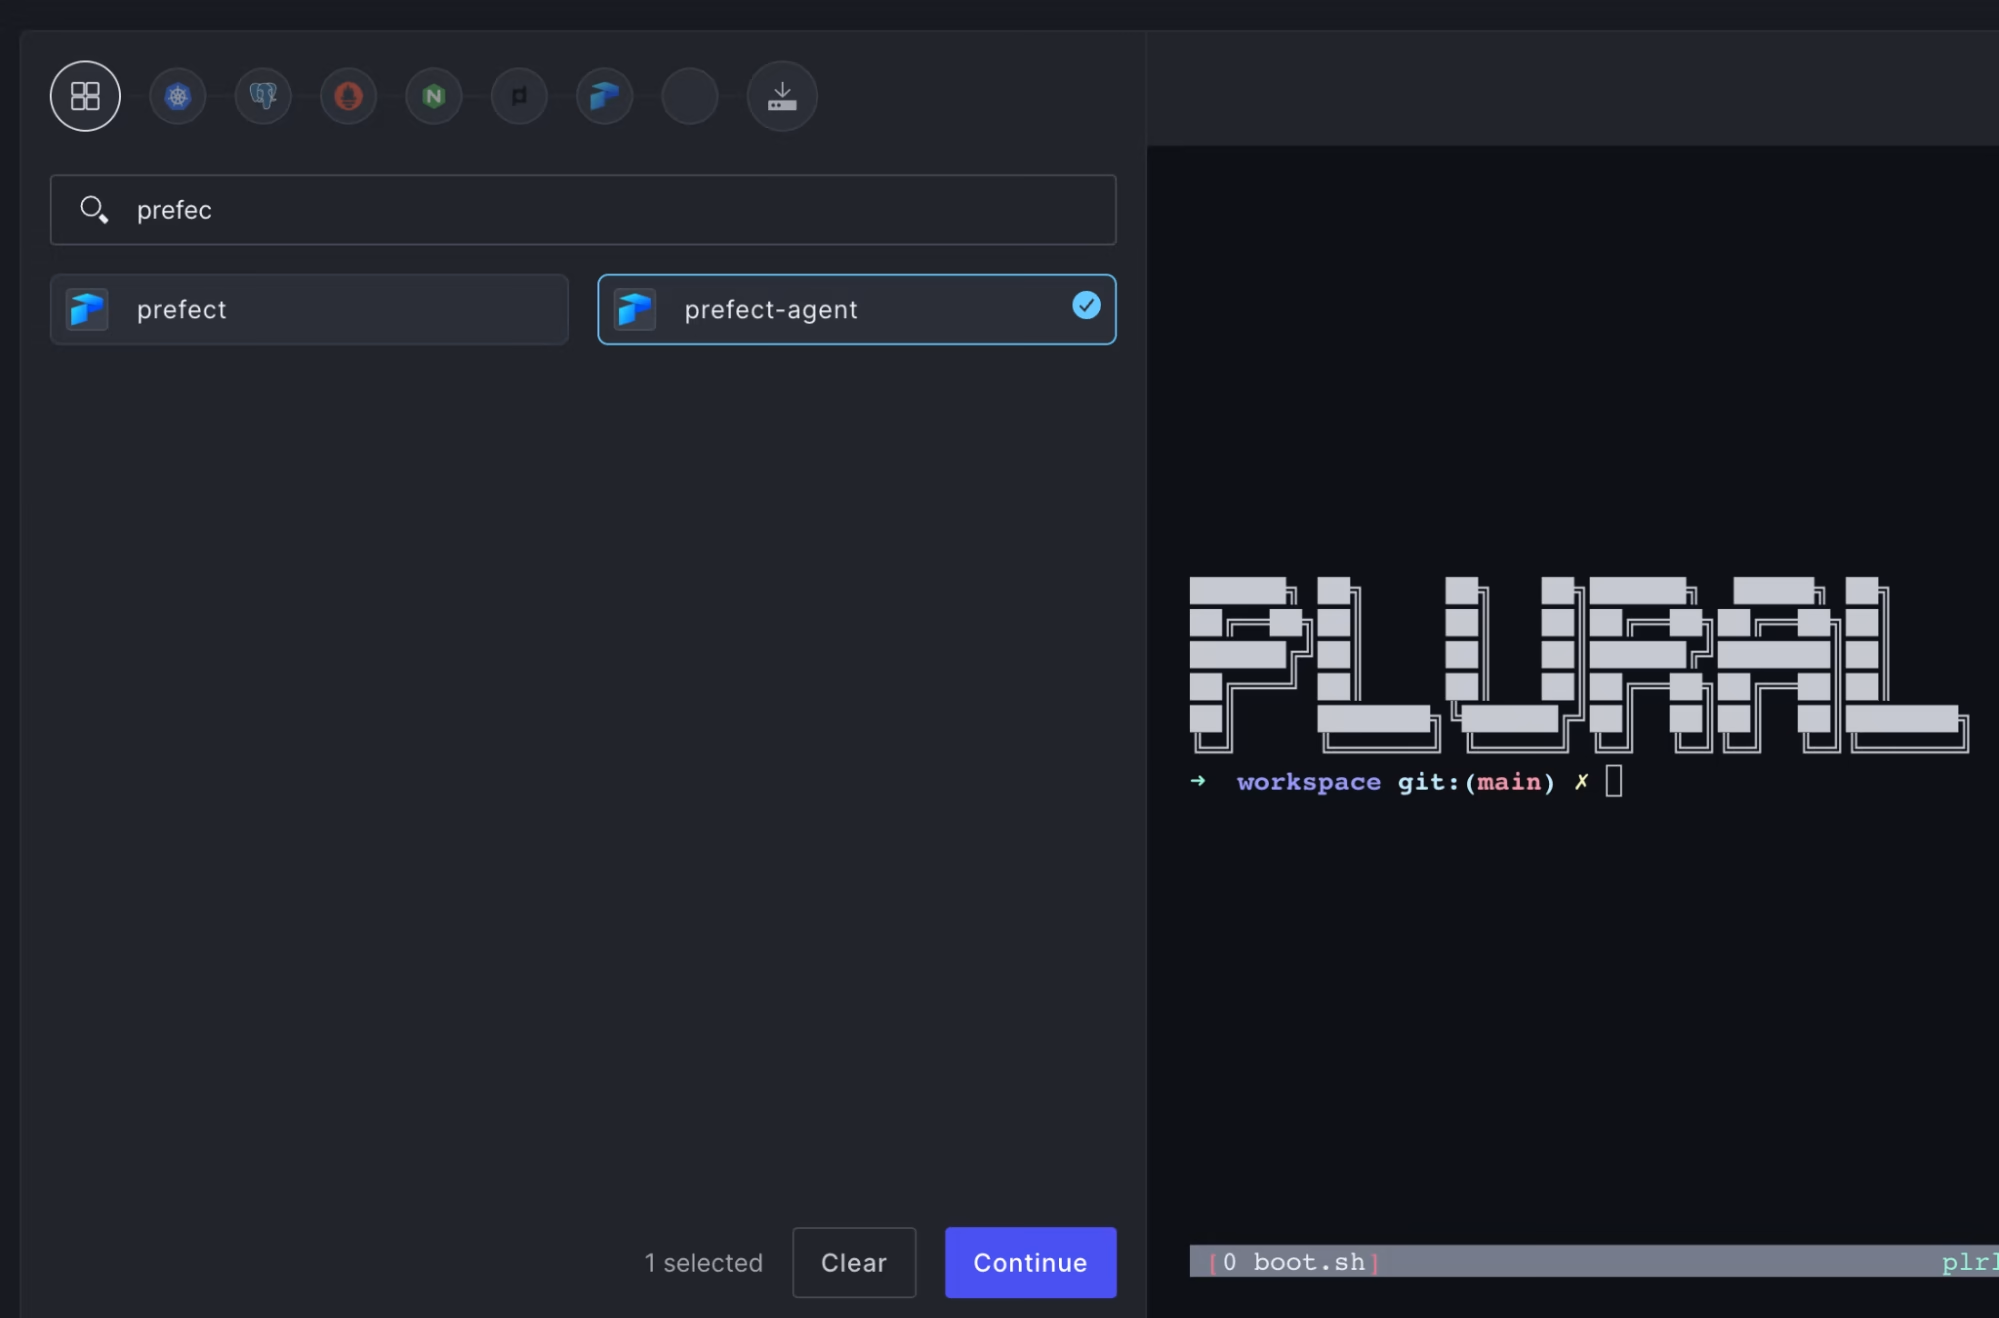Click the prefect card logo icon
The image size is (1999, 1318).
[x=87, y=309]
